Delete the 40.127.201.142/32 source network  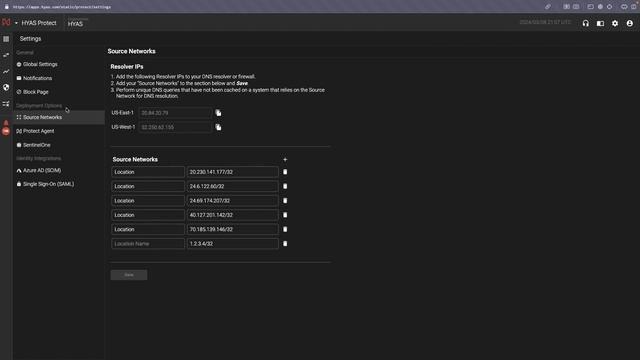tap(285, 215)
